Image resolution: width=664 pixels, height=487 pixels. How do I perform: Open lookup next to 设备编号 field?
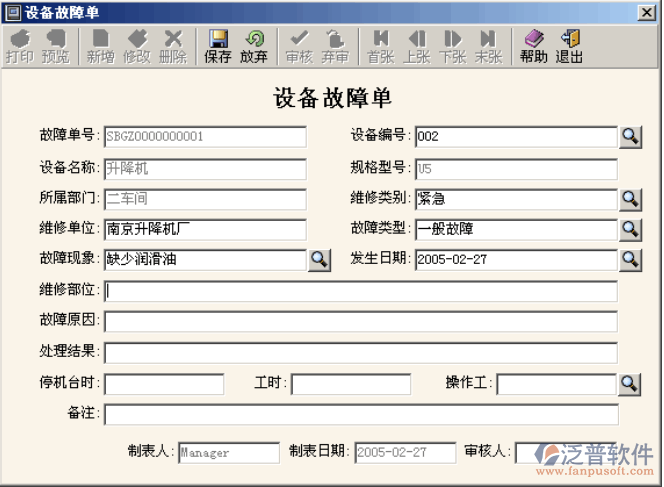click(630, 137)
